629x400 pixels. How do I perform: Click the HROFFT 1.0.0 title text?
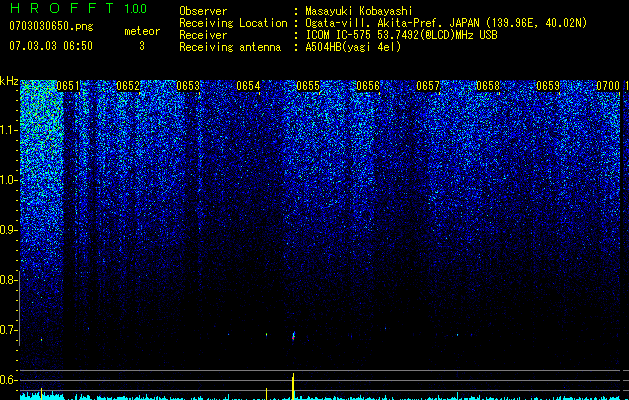tap(78, 8)
